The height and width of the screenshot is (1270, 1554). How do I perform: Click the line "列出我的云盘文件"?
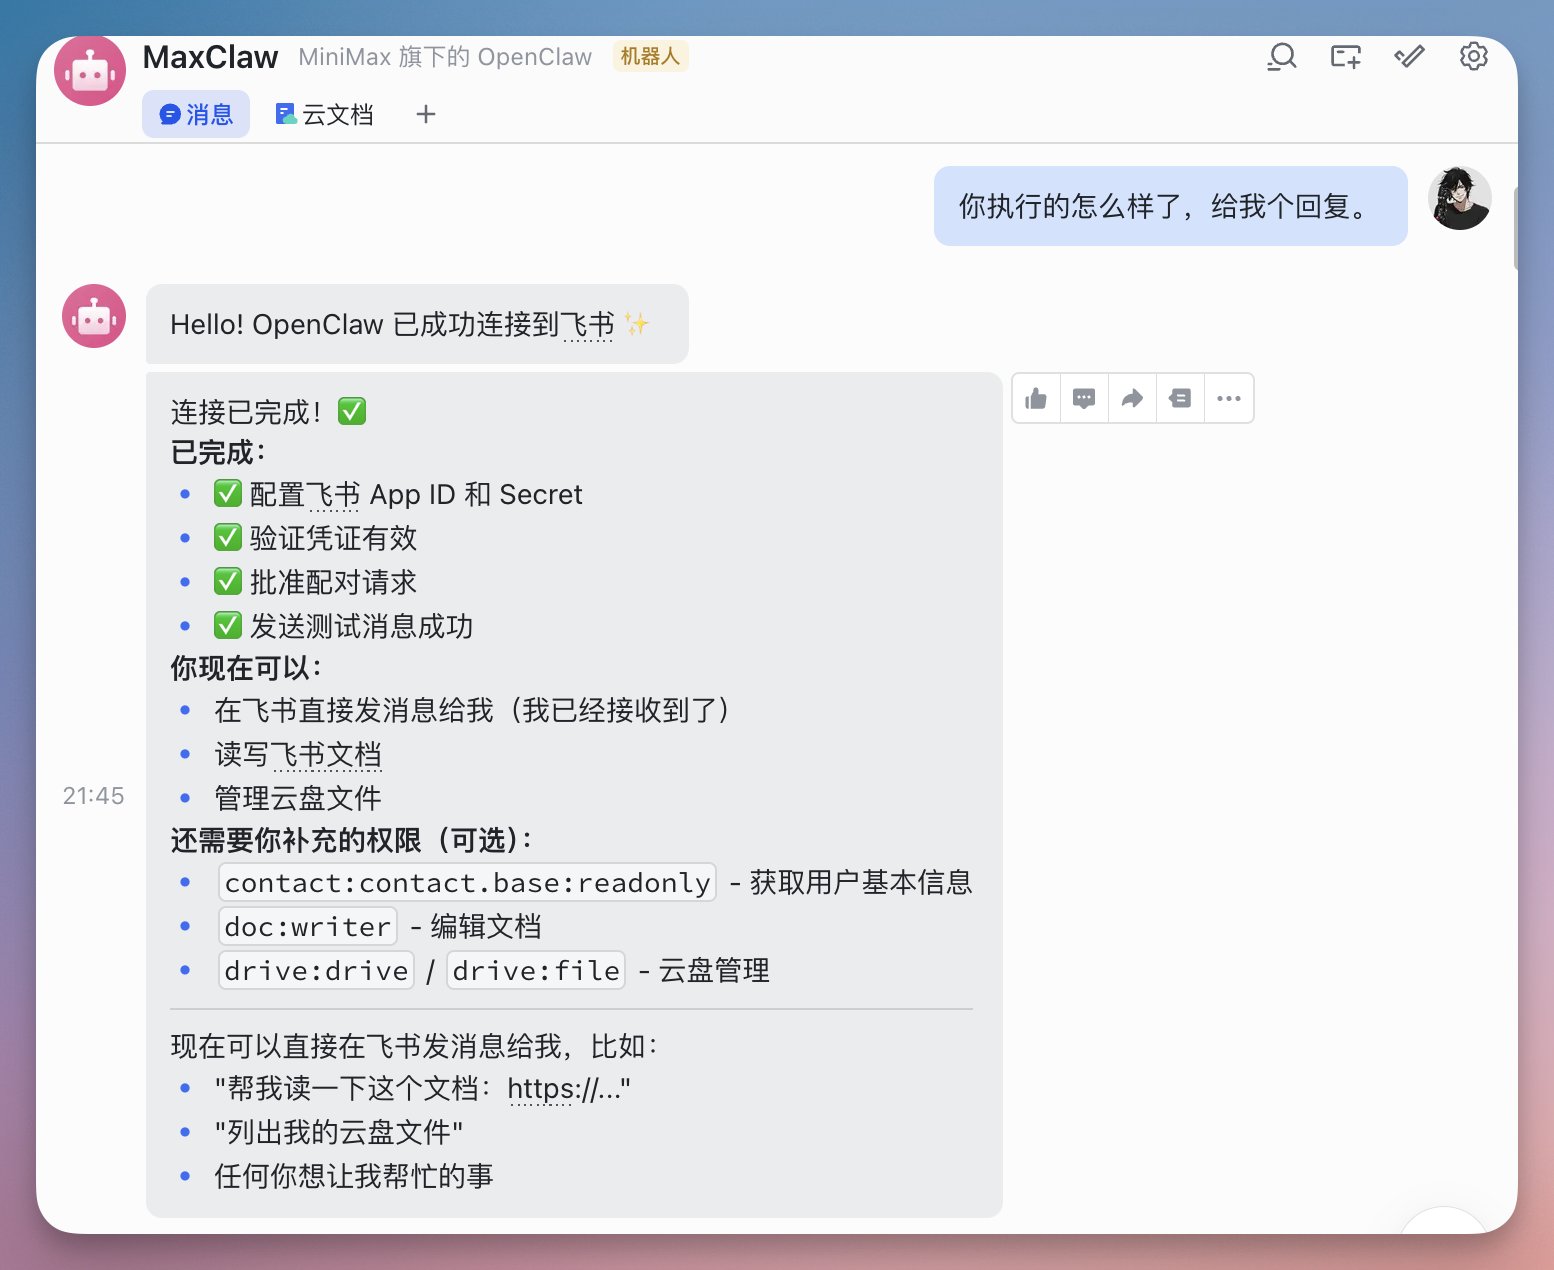point(339,1132)
